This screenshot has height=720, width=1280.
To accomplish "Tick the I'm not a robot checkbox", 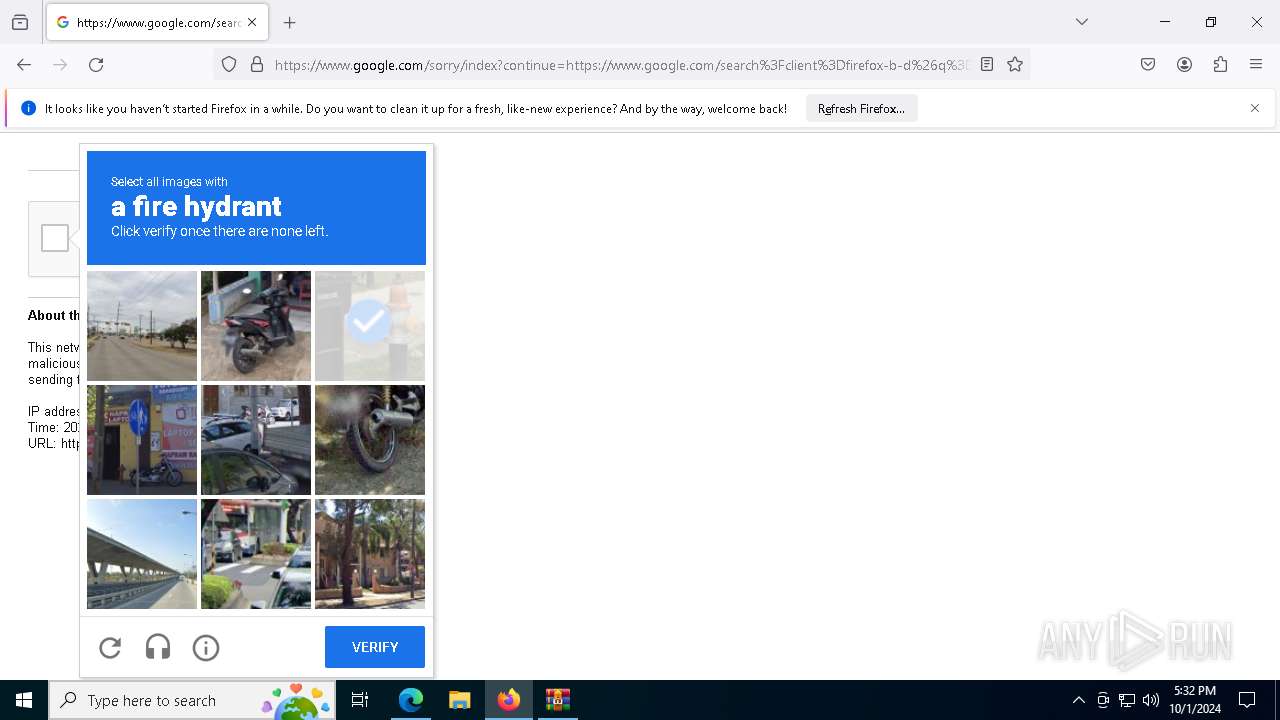I will point(55,238).
